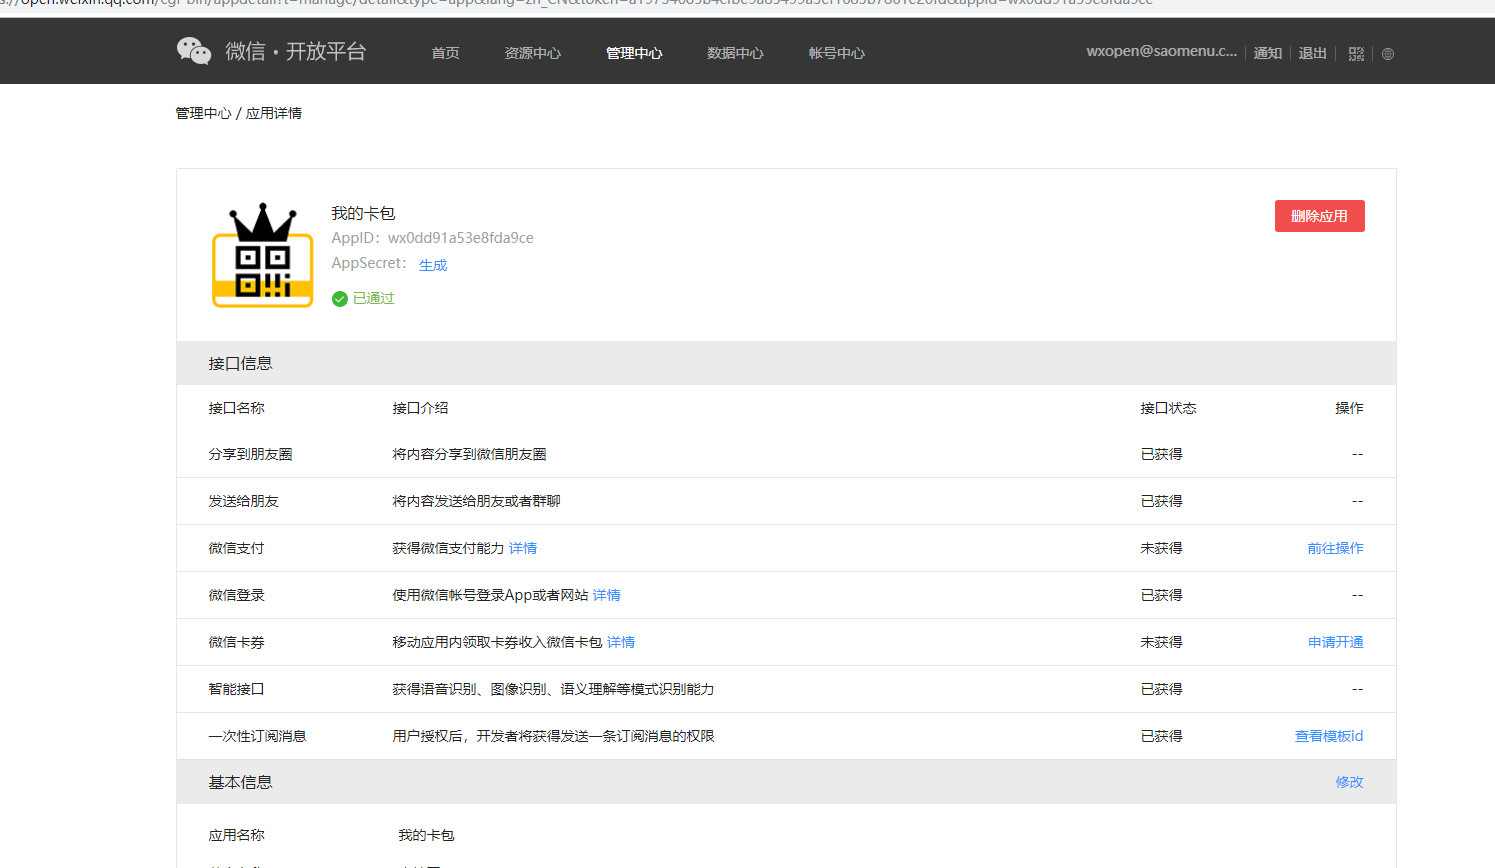Click the globe language icon in header
This screenshot has height=868, width=1495.
pyautogui.click(x=1388, y=54)
